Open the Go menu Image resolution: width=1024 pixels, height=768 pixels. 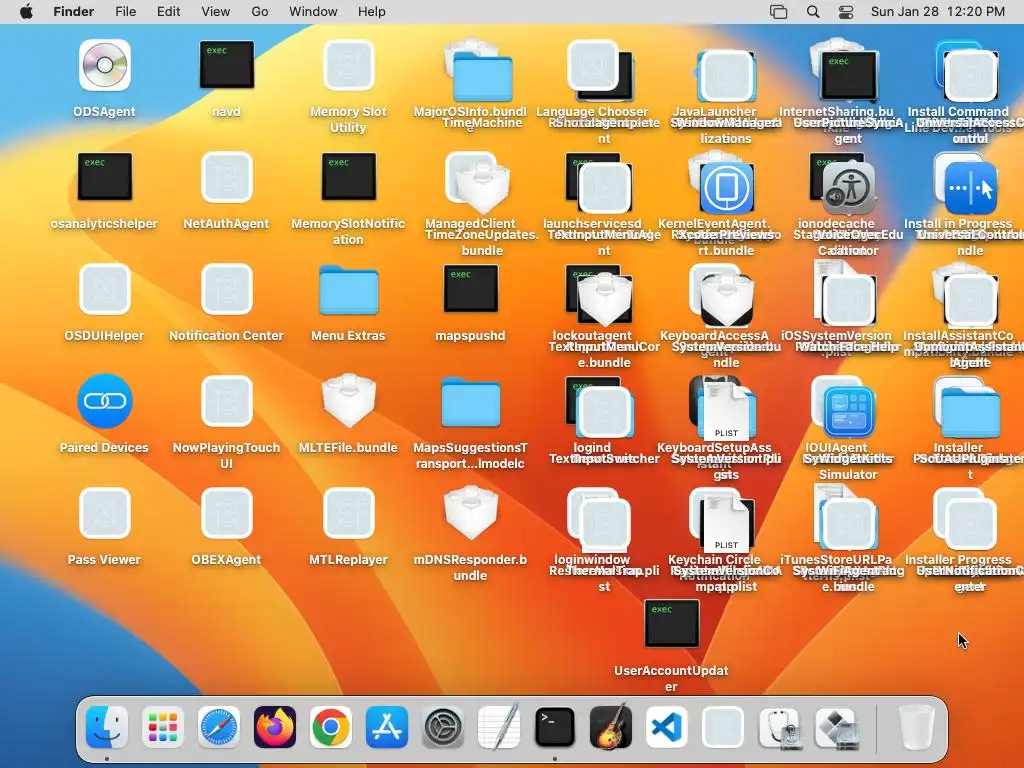pyautogui.click(x=260, y=12)
